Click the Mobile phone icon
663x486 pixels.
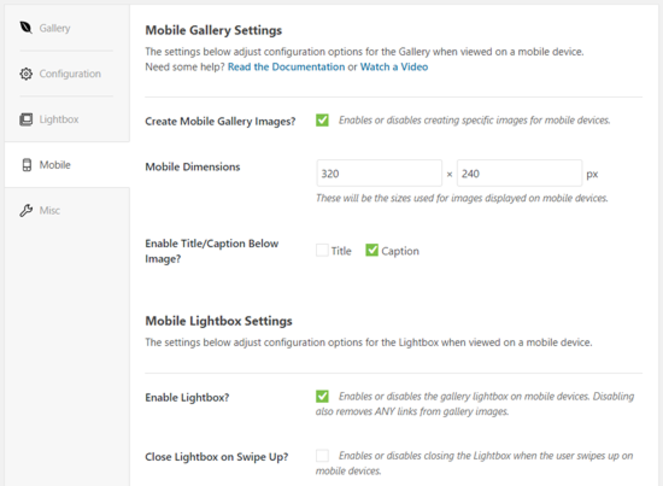[x=26, y=165]
